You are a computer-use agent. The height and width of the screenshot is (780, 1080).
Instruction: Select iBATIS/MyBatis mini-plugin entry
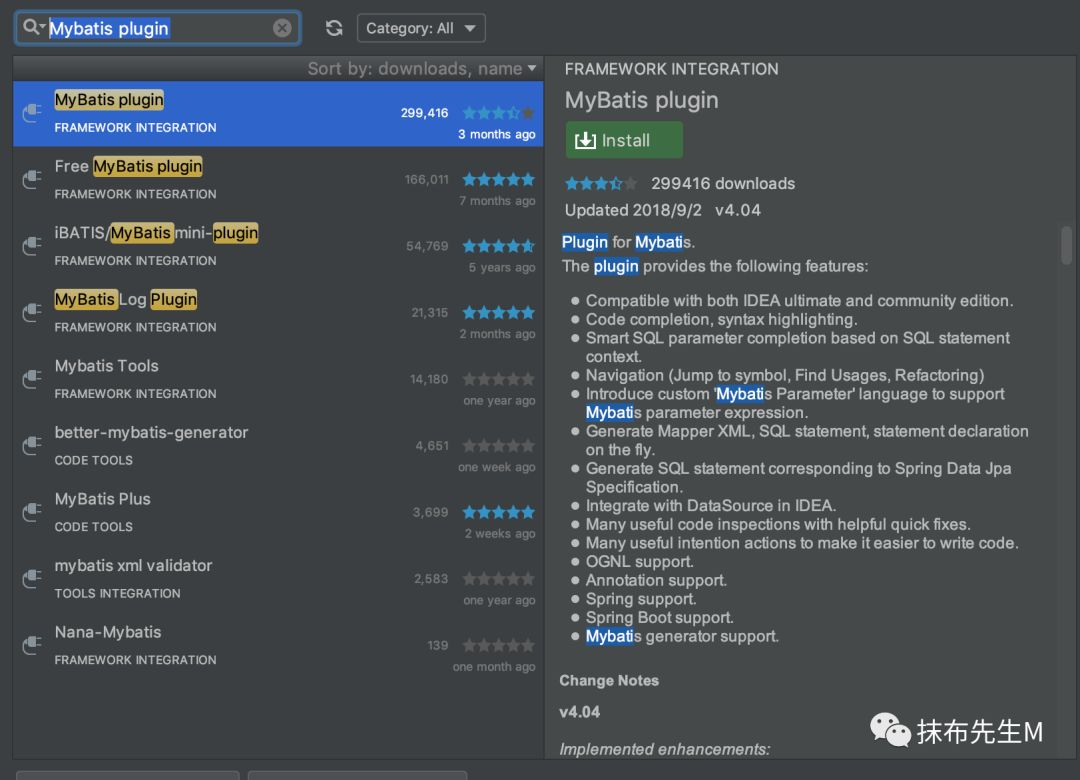click(x=278, y=246)
